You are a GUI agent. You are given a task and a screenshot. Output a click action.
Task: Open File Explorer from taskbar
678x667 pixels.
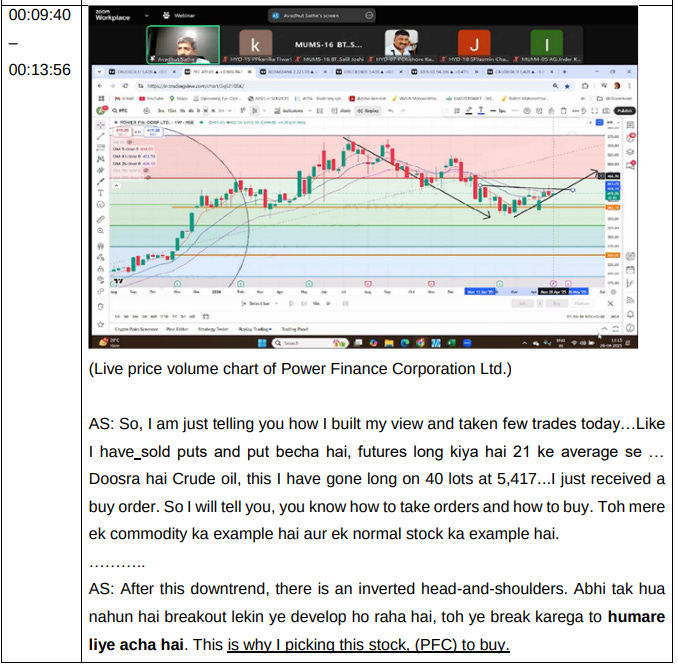[389, 343]
